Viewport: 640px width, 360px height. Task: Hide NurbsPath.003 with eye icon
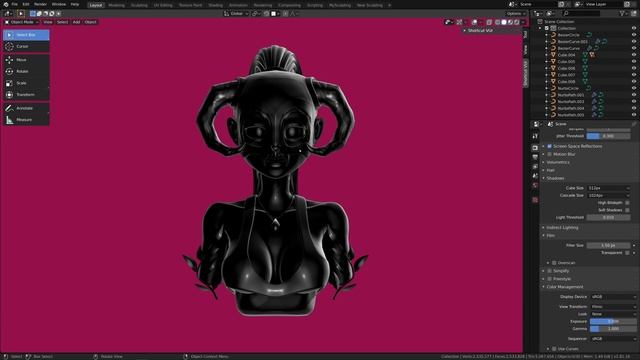point(634,101)
